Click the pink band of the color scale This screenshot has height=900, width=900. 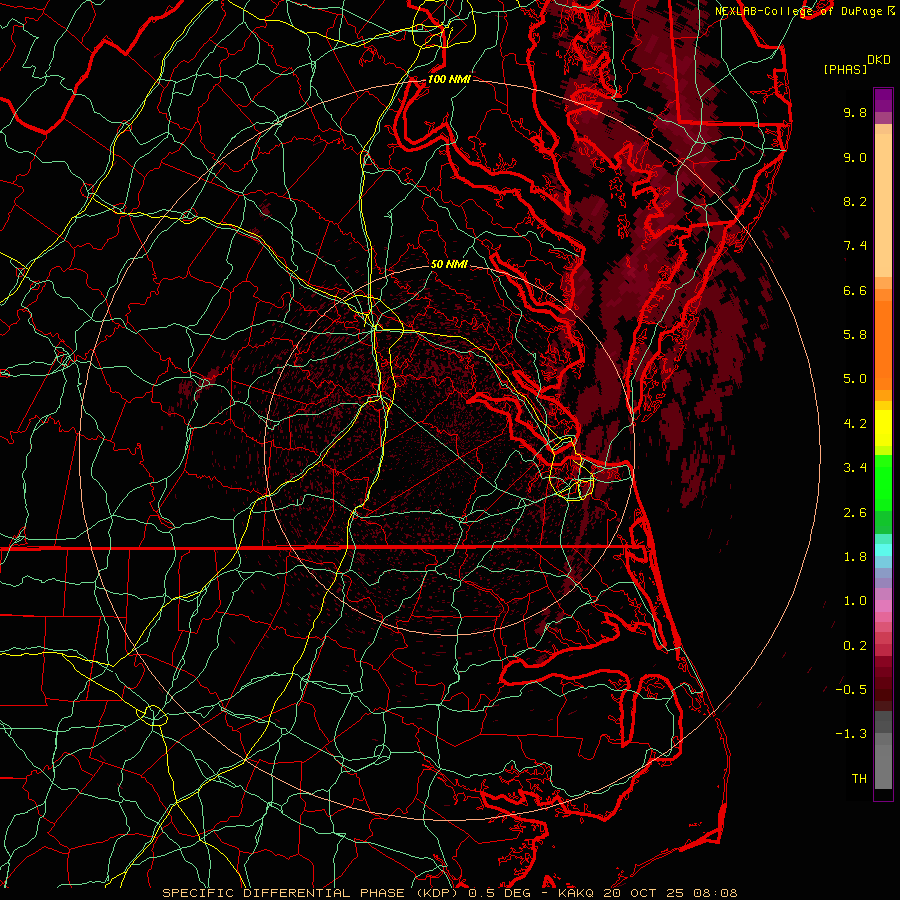tap(883, 606)
